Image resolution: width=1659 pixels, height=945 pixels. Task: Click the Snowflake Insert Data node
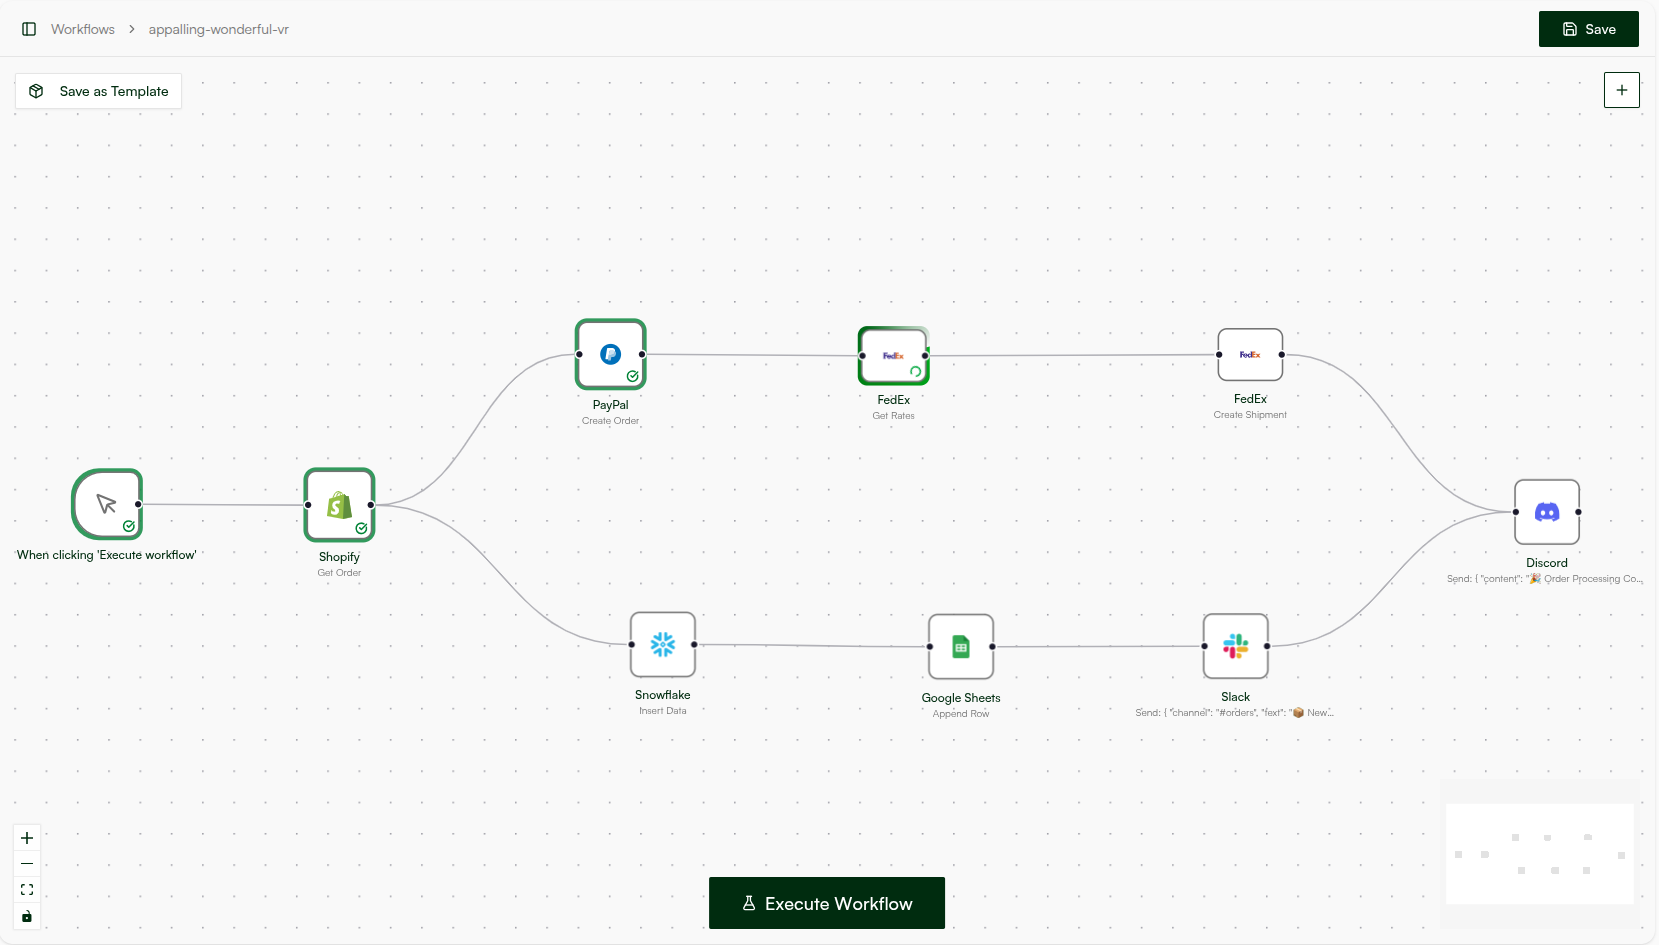pos(662,645)
